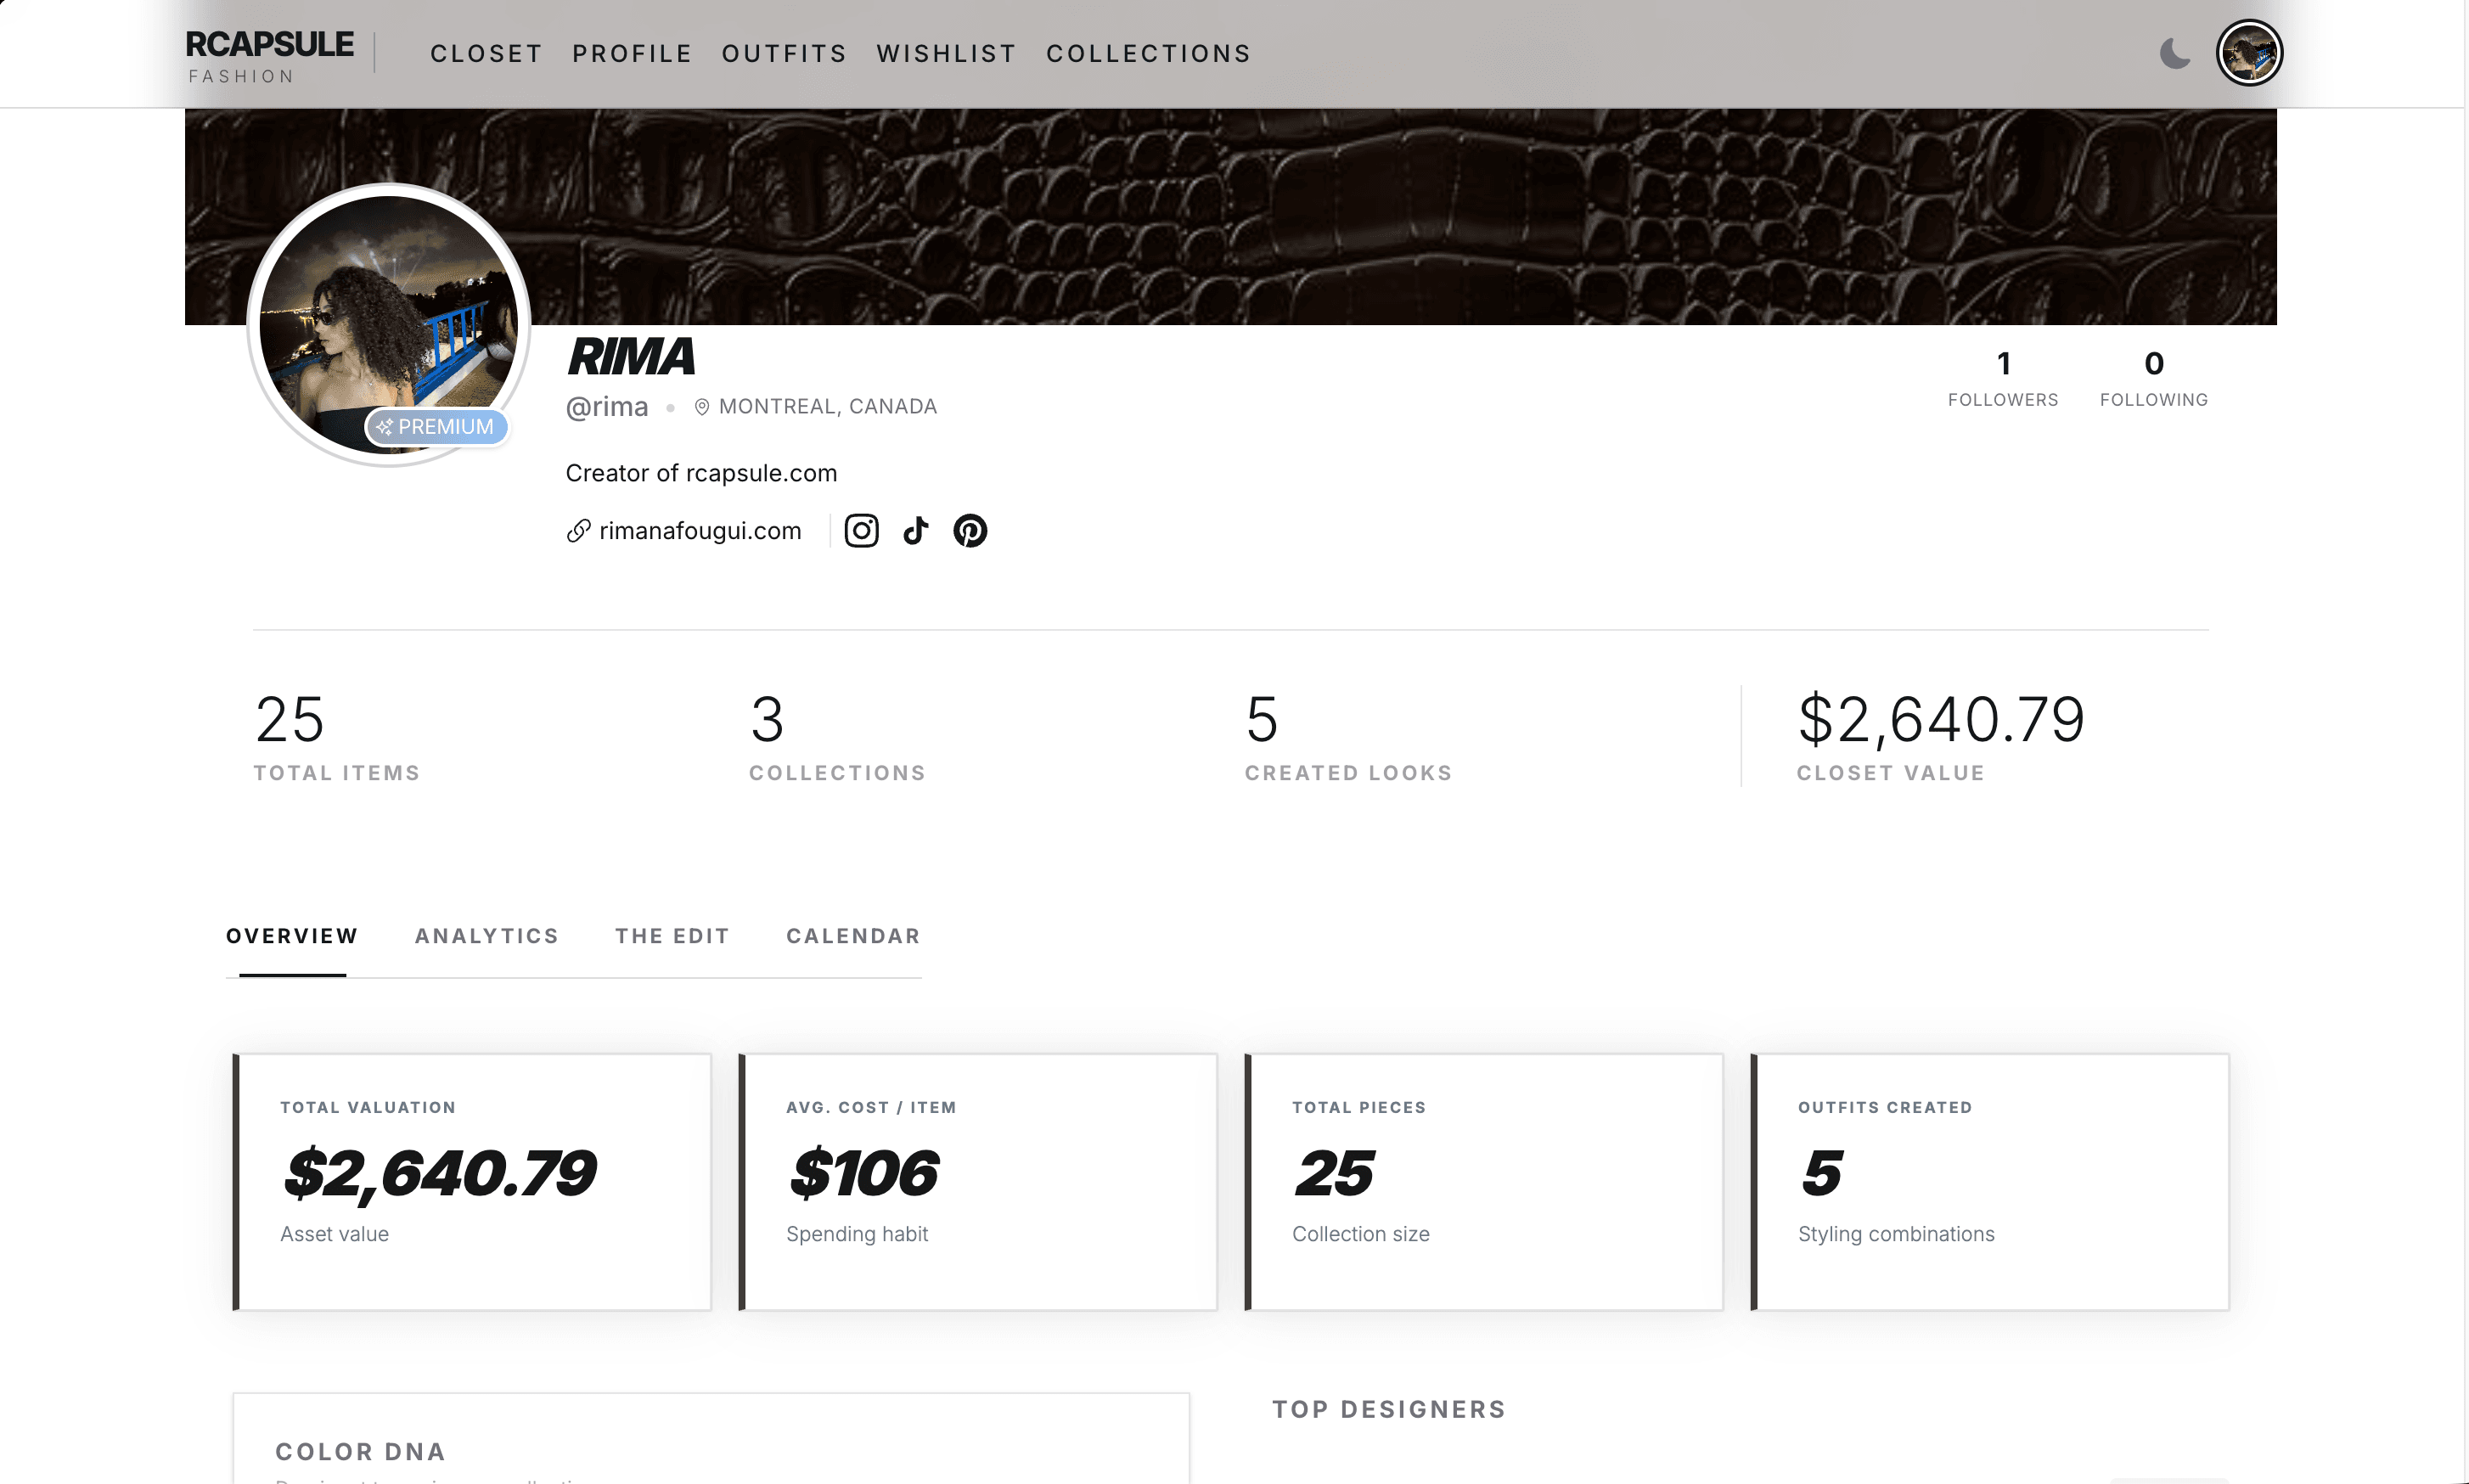The height and width of the screenshot is (1484, 2469).
Task: View the Followers count list
Action: pos(2003,378)
